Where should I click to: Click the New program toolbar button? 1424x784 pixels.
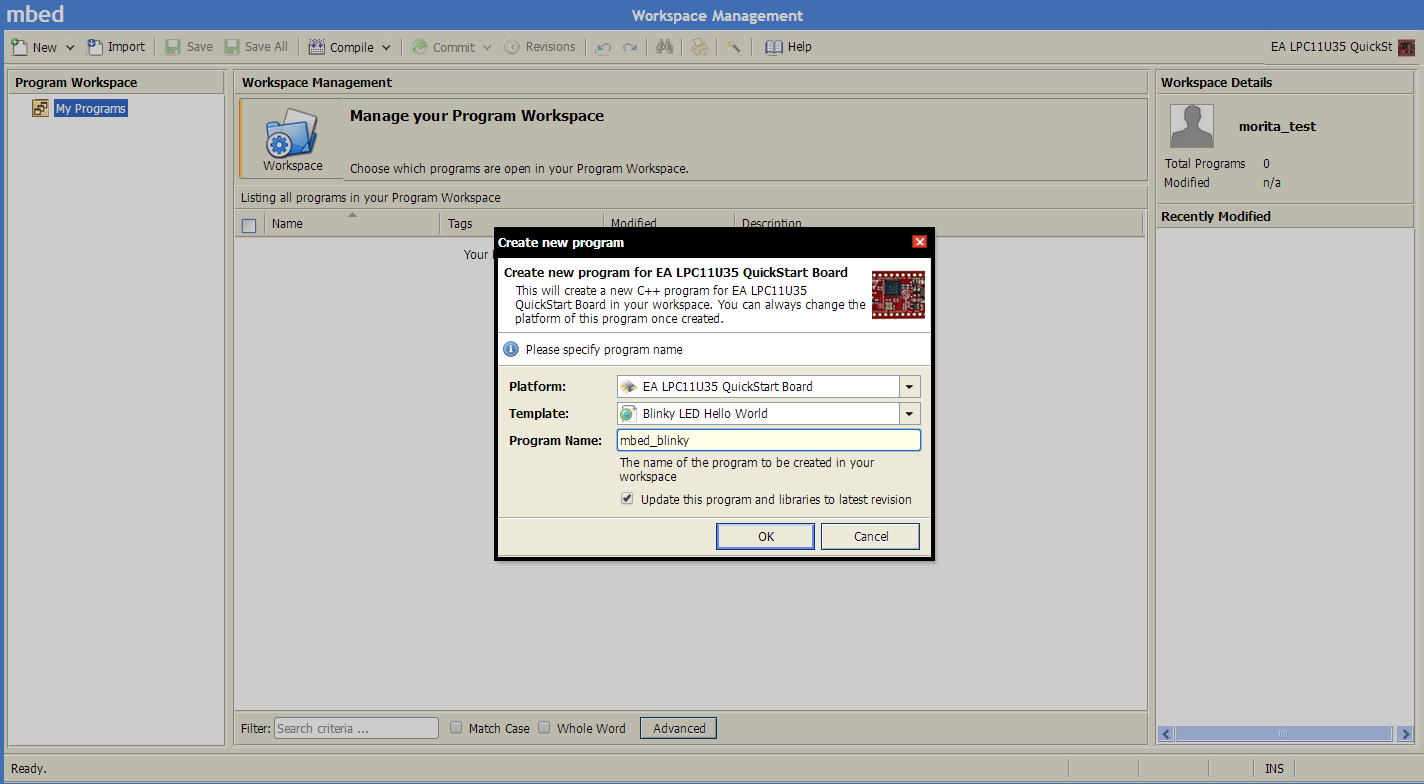click(35, 47)
